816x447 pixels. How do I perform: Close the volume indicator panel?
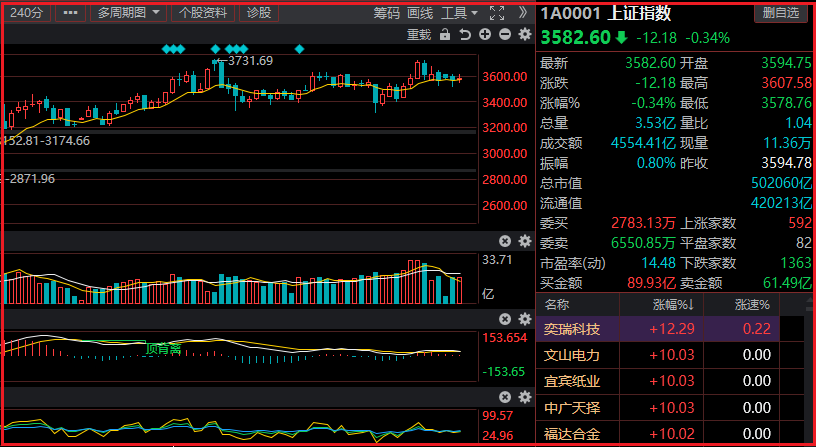(505, 241)
